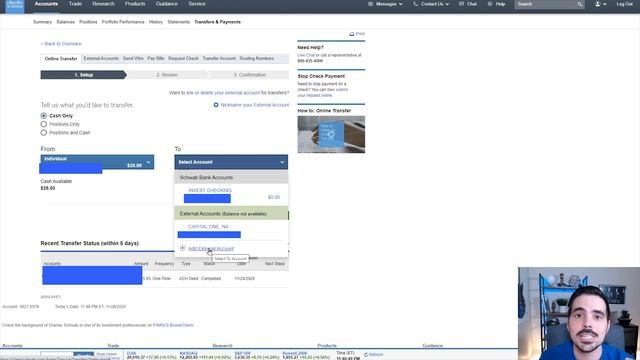
Task: Click the Chat label in header
Action: tap(472, 4)
